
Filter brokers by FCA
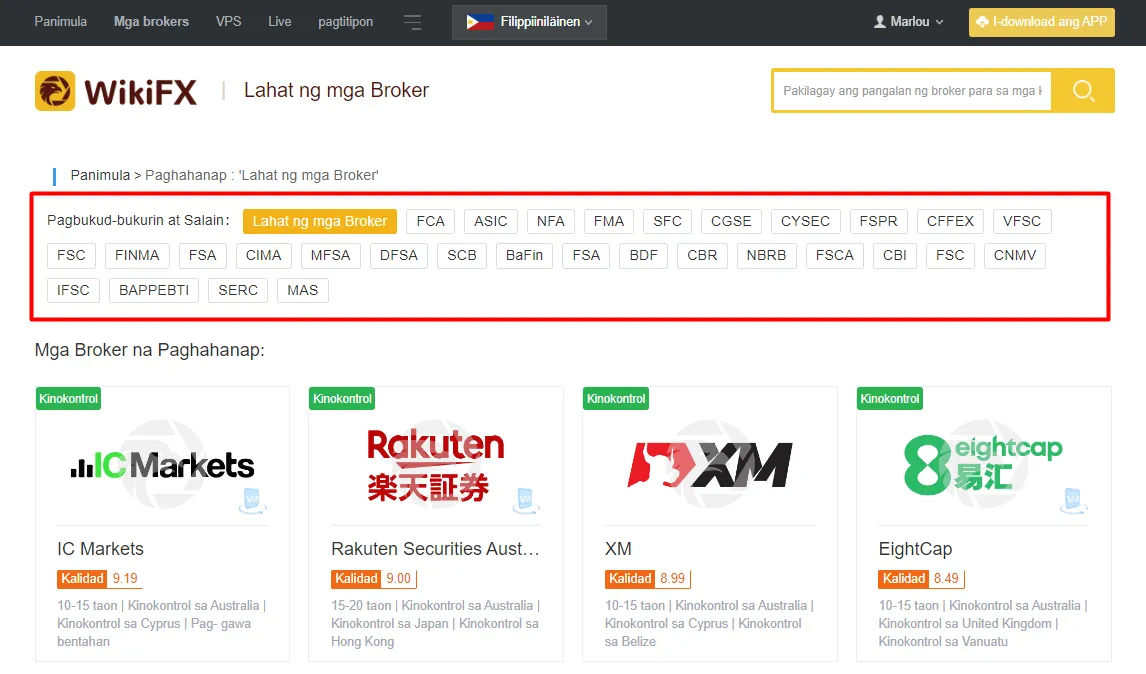click(x=430, y=221)
